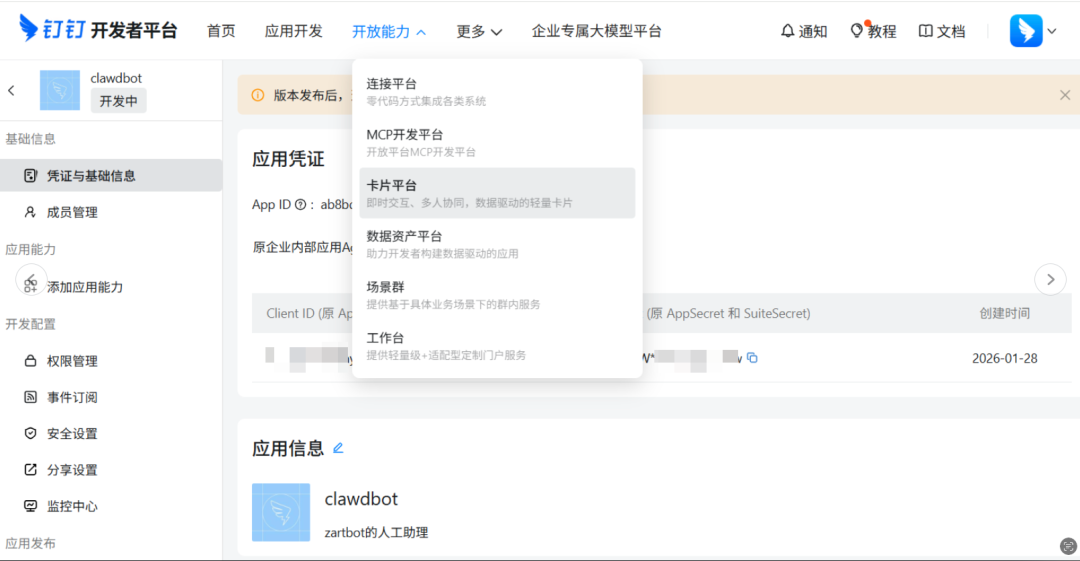Click the 创建时间 column header

[1004, 313]
